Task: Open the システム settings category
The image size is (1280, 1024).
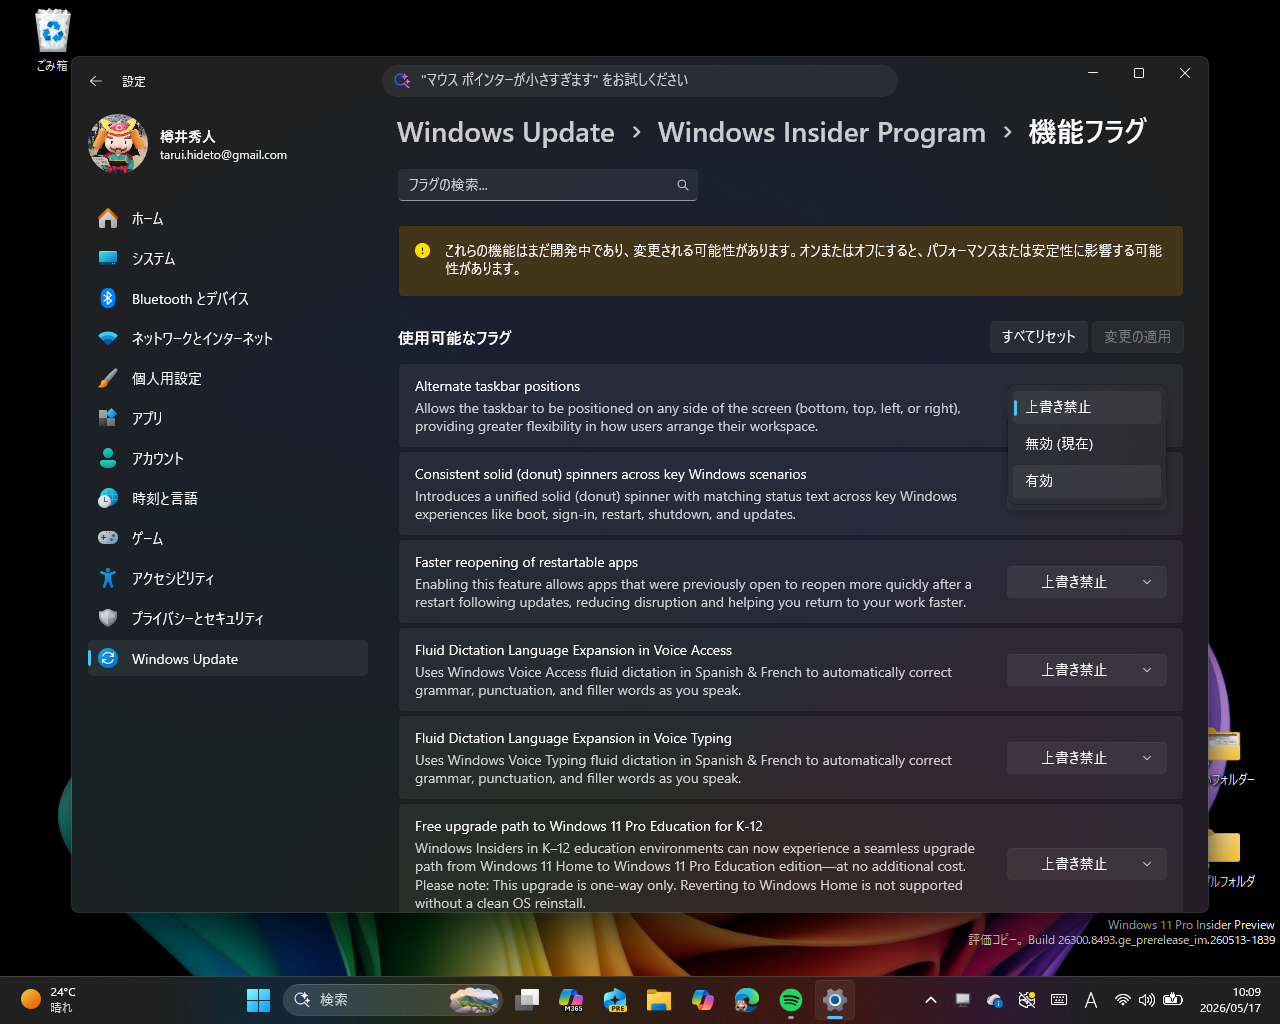Action: 228,258
